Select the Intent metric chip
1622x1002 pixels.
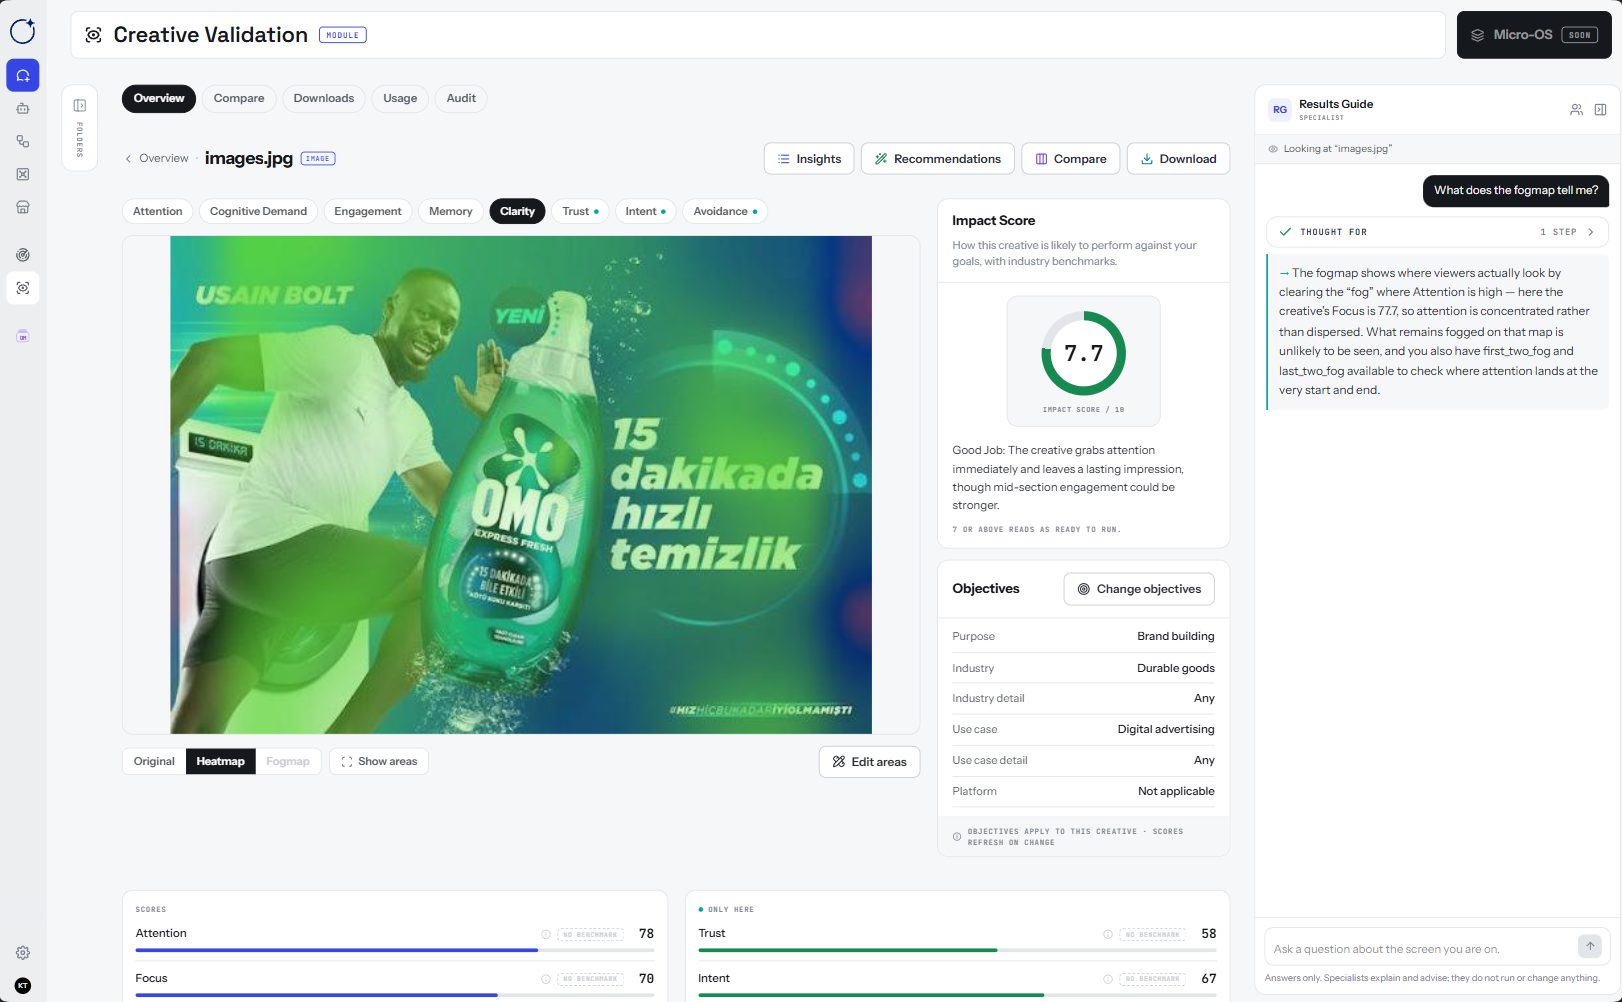tap(645, 211)
